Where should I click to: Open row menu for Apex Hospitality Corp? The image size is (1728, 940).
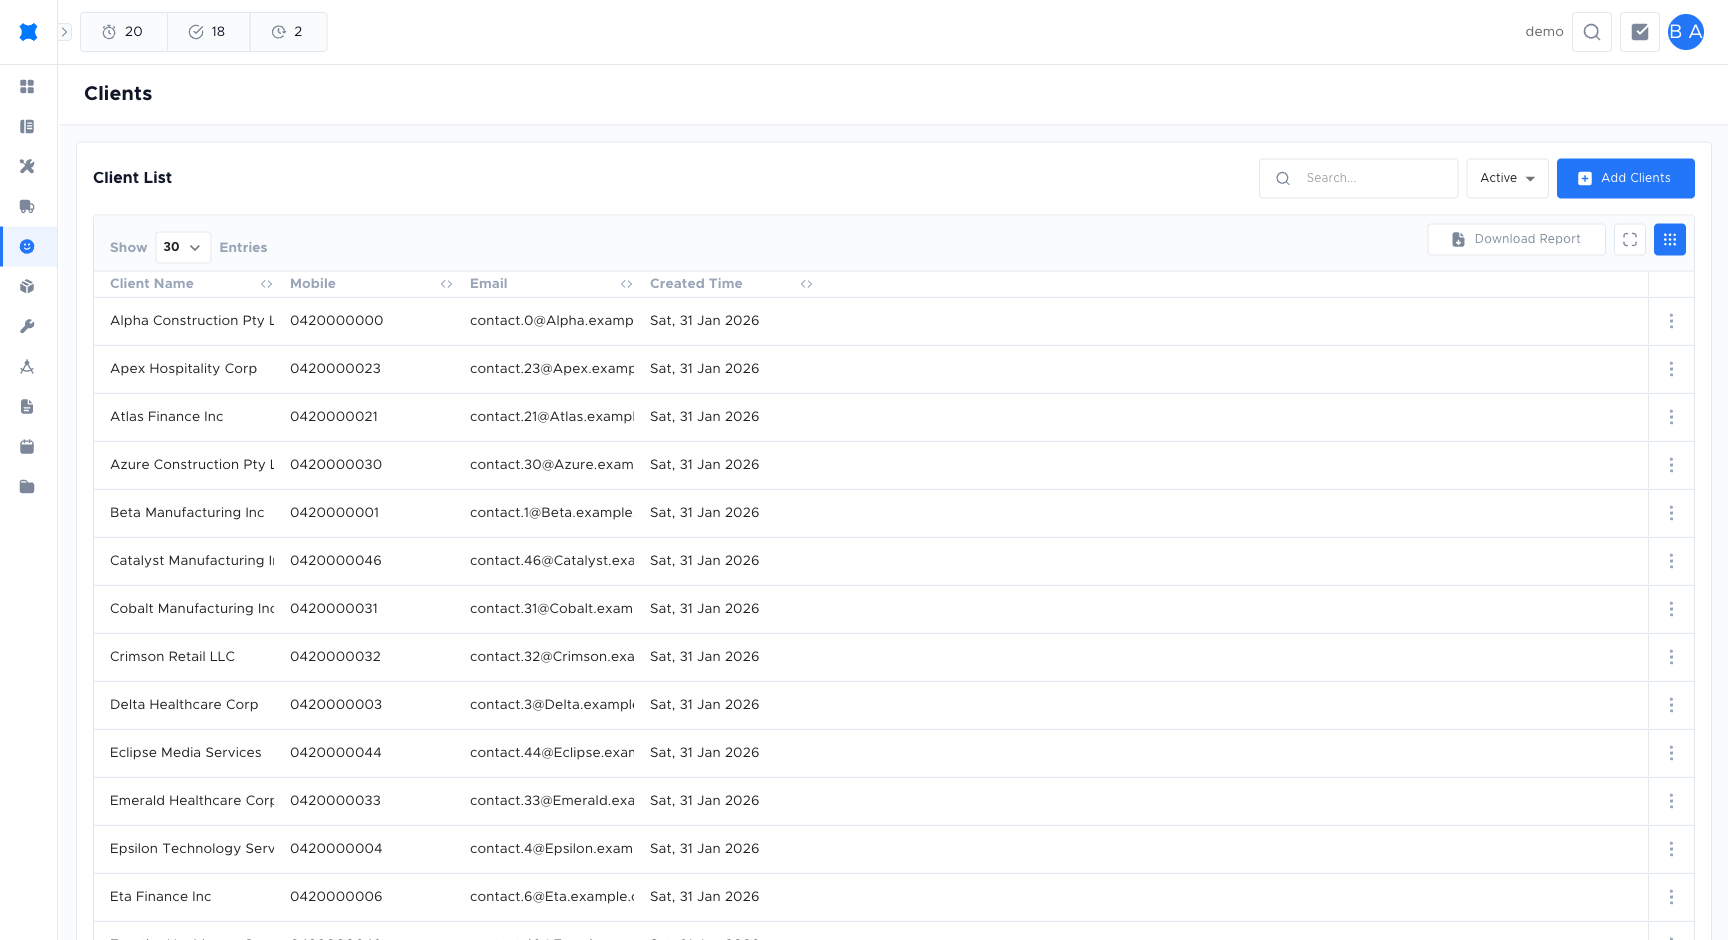[x=1671, y=369]
